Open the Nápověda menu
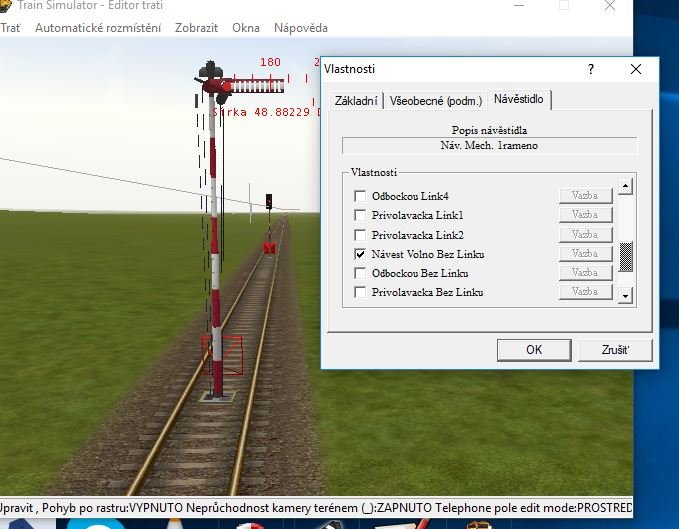 (x=301, y=28)
